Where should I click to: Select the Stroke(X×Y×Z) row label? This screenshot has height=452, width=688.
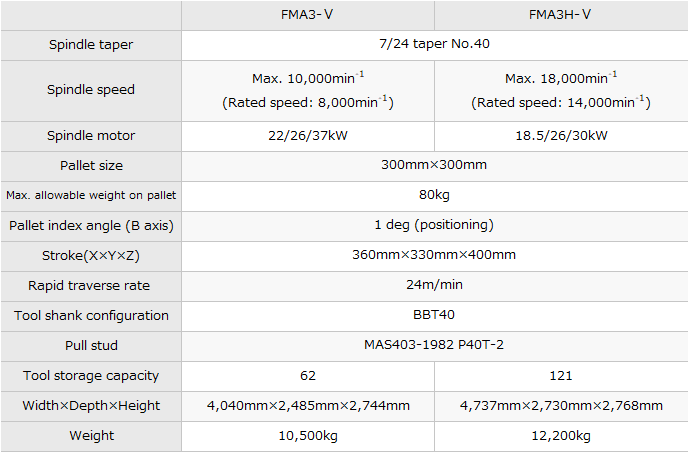pyautogui.click(x=90, y=255)
